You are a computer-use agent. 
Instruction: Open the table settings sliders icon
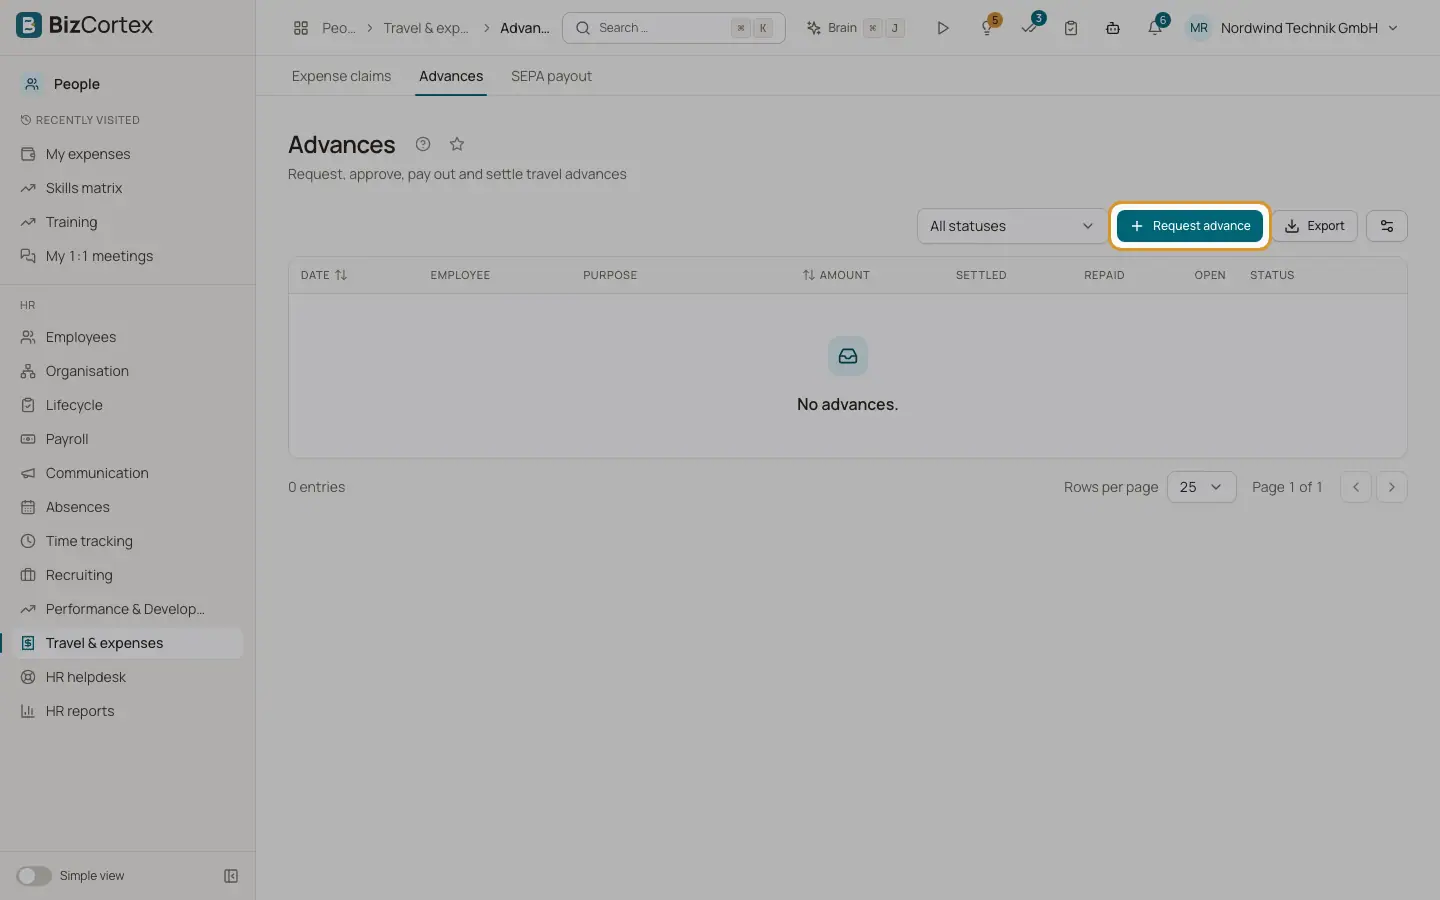coord(1387,226)
